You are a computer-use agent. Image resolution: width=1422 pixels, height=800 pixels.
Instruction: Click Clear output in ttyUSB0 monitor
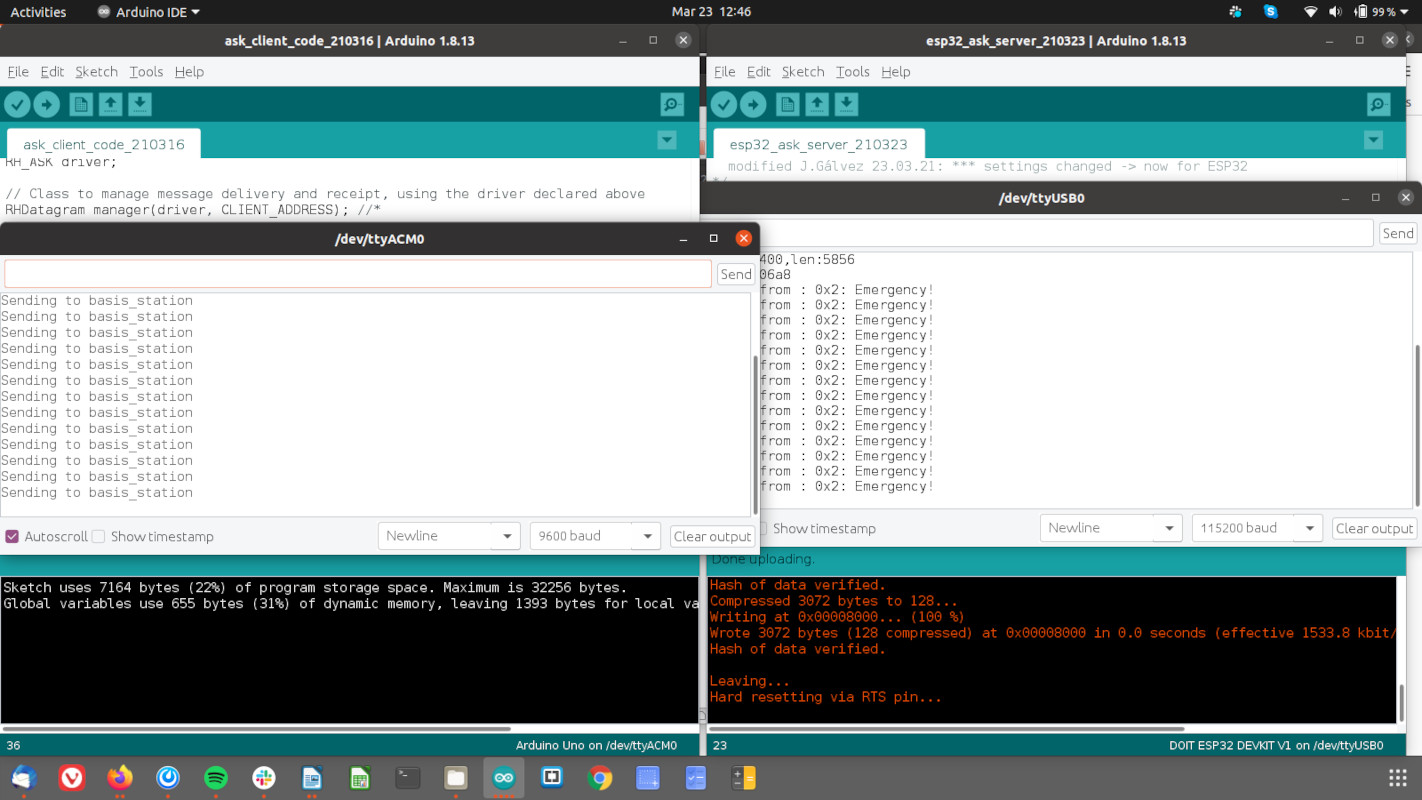pyautogui.click(x=1374, y=528)
